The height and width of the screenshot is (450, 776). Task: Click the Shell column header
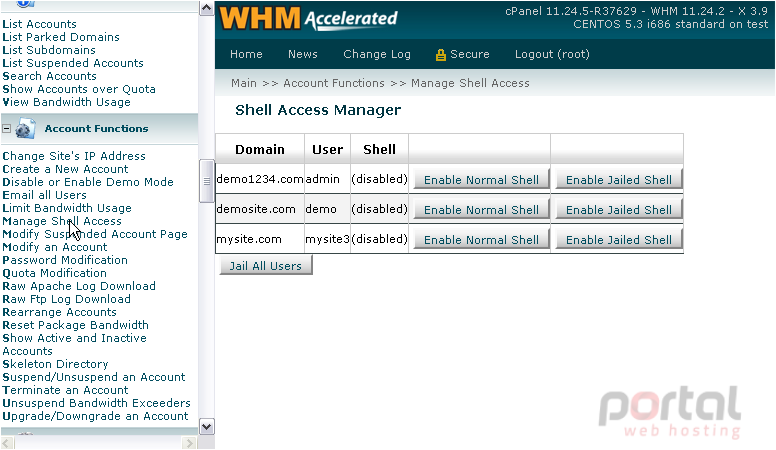click(380, 150)
